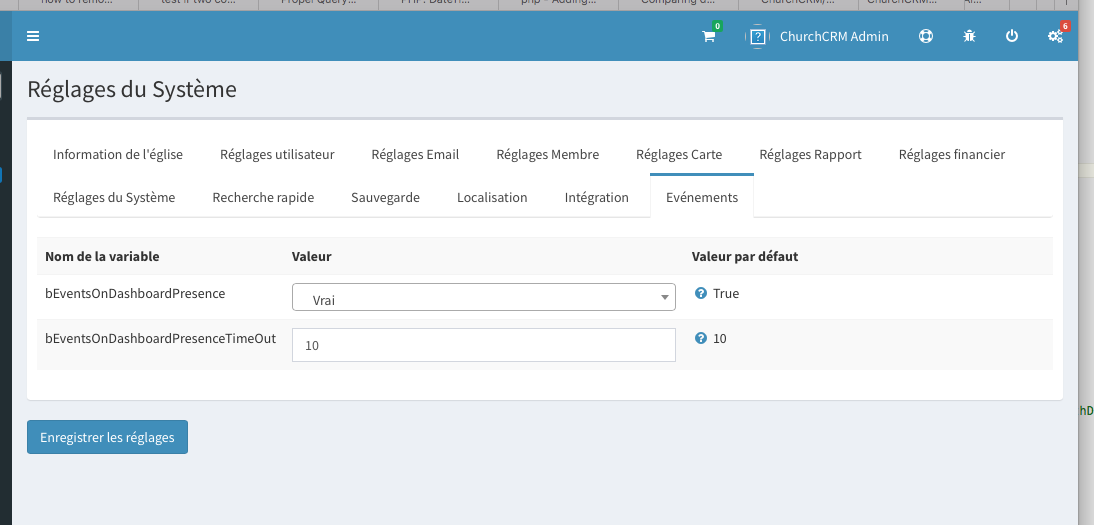Open the settings gears icon
The image size is (1094, 525).
click(1056, 36)
